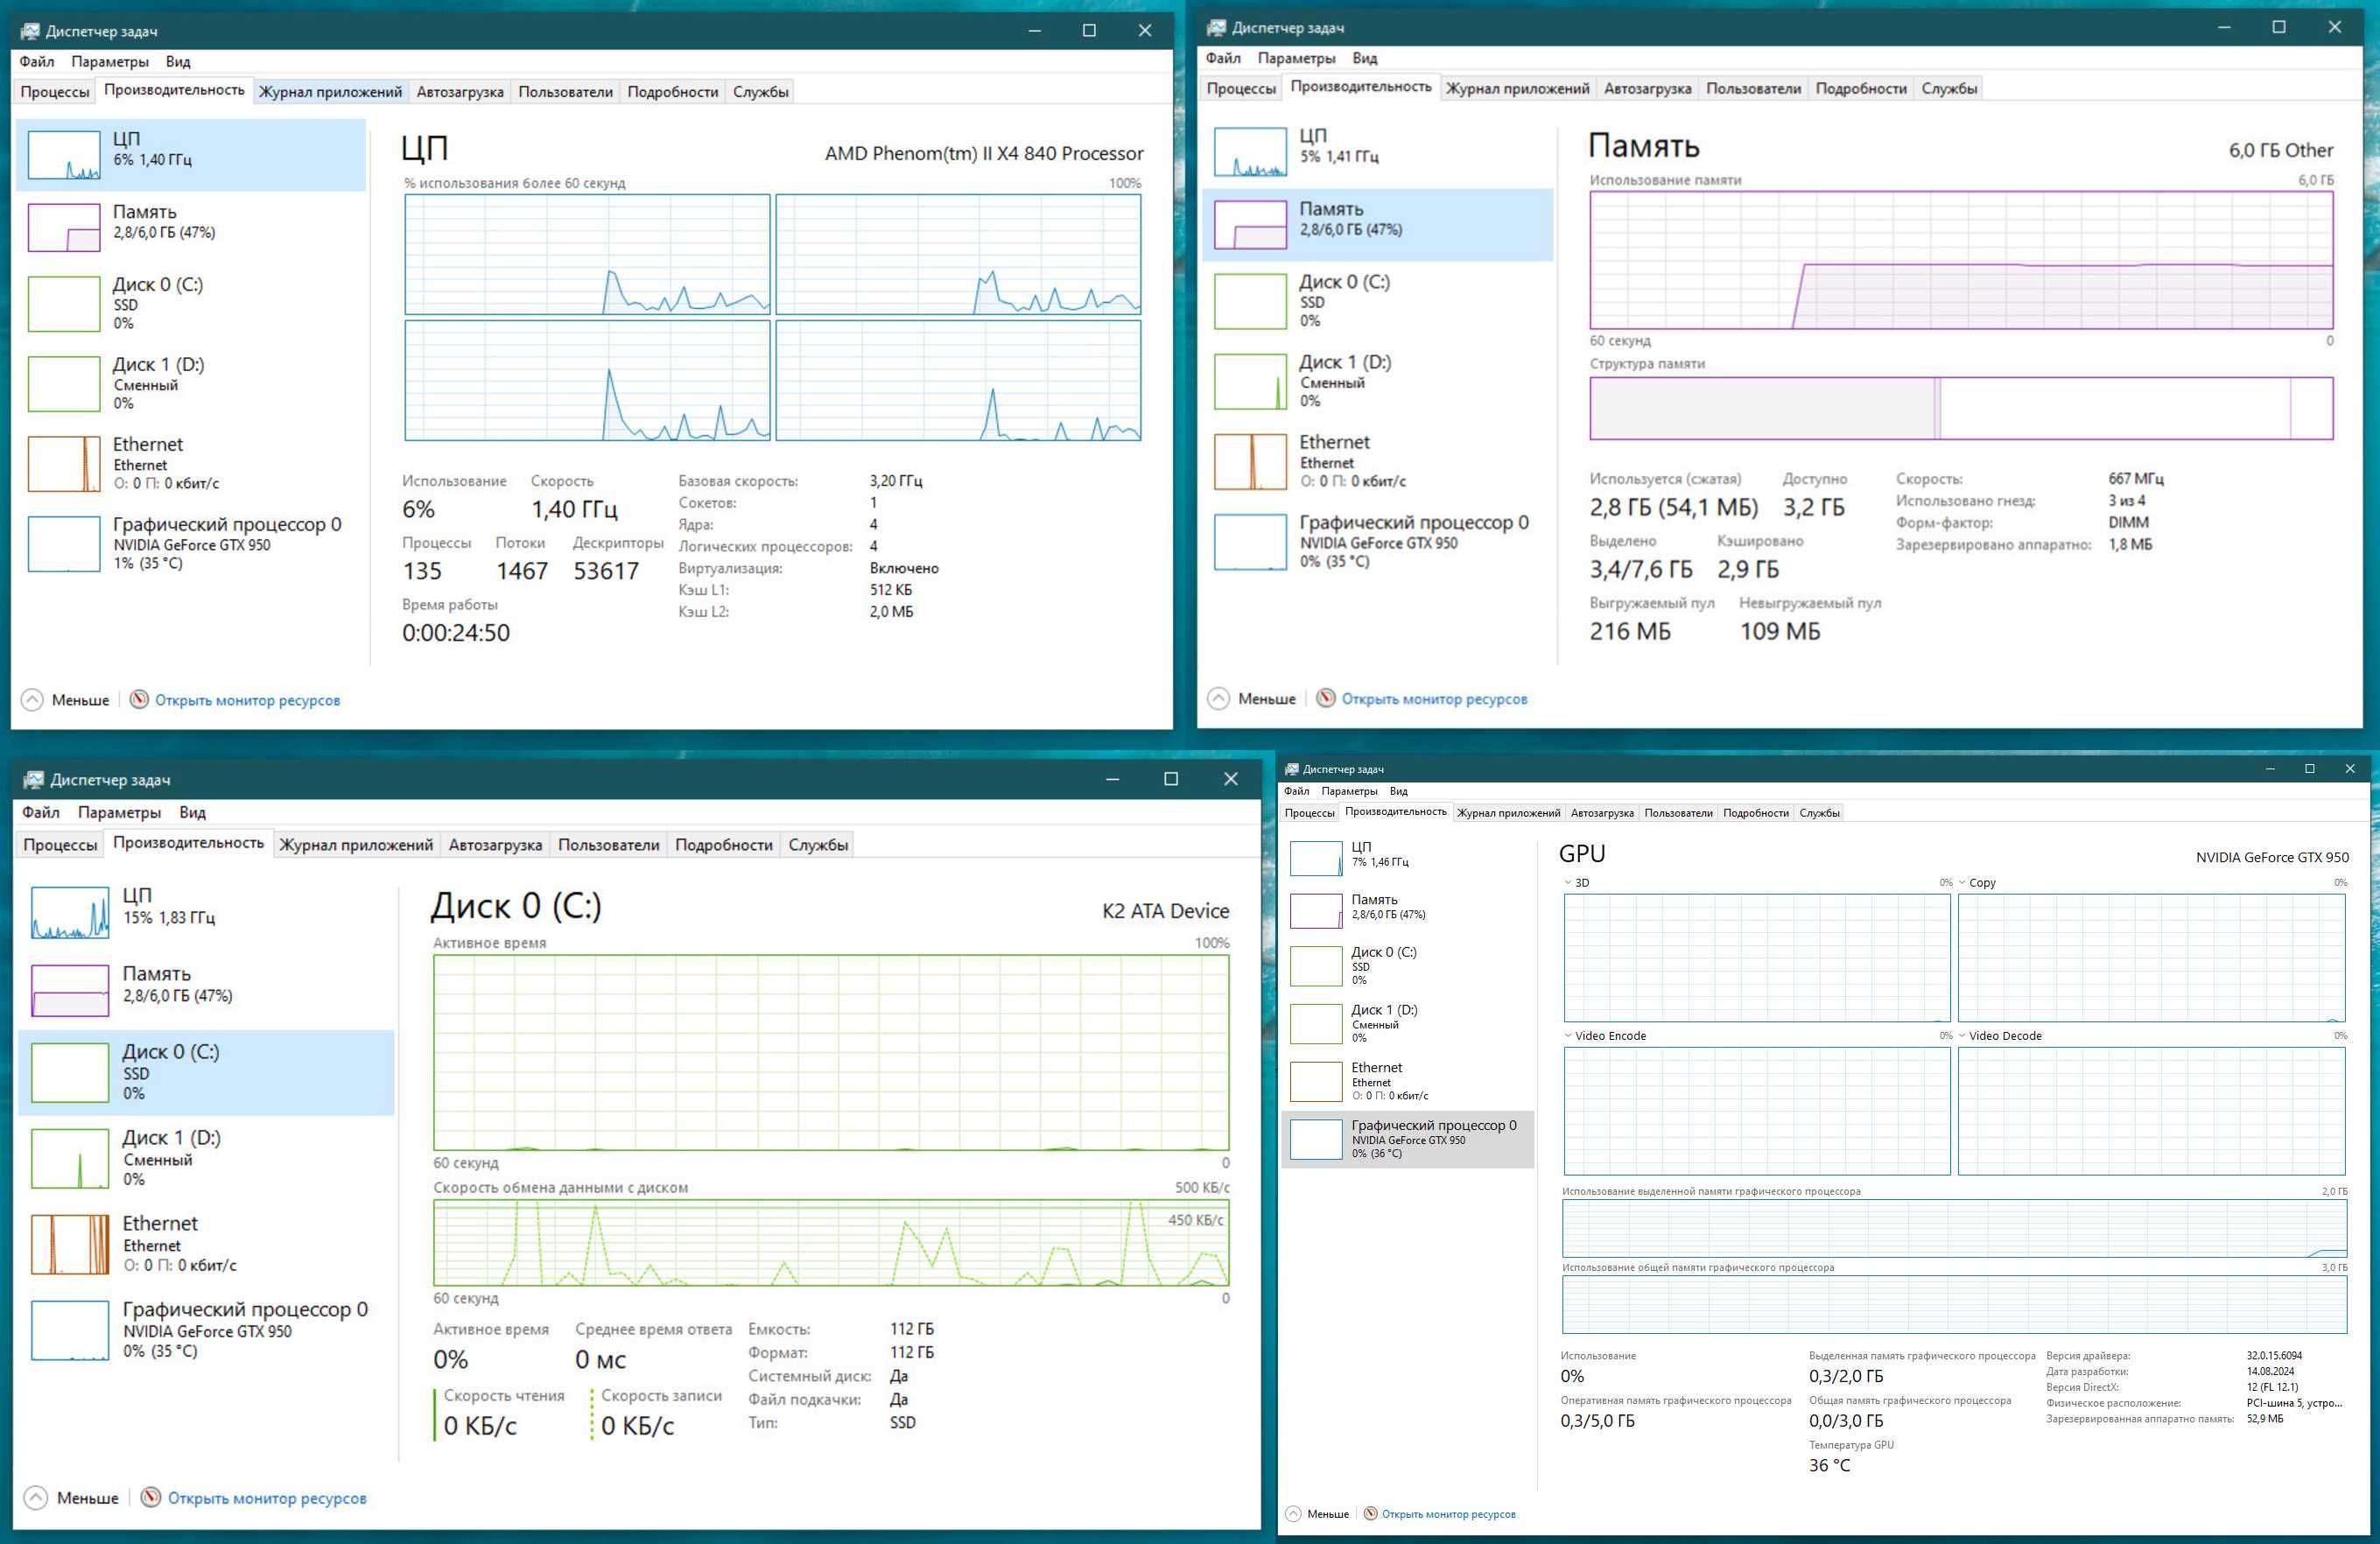The image size is (2380, 1544).
Task: Click the disk transfer rate graph in Disk 0 window
Action: (831, 1242)
